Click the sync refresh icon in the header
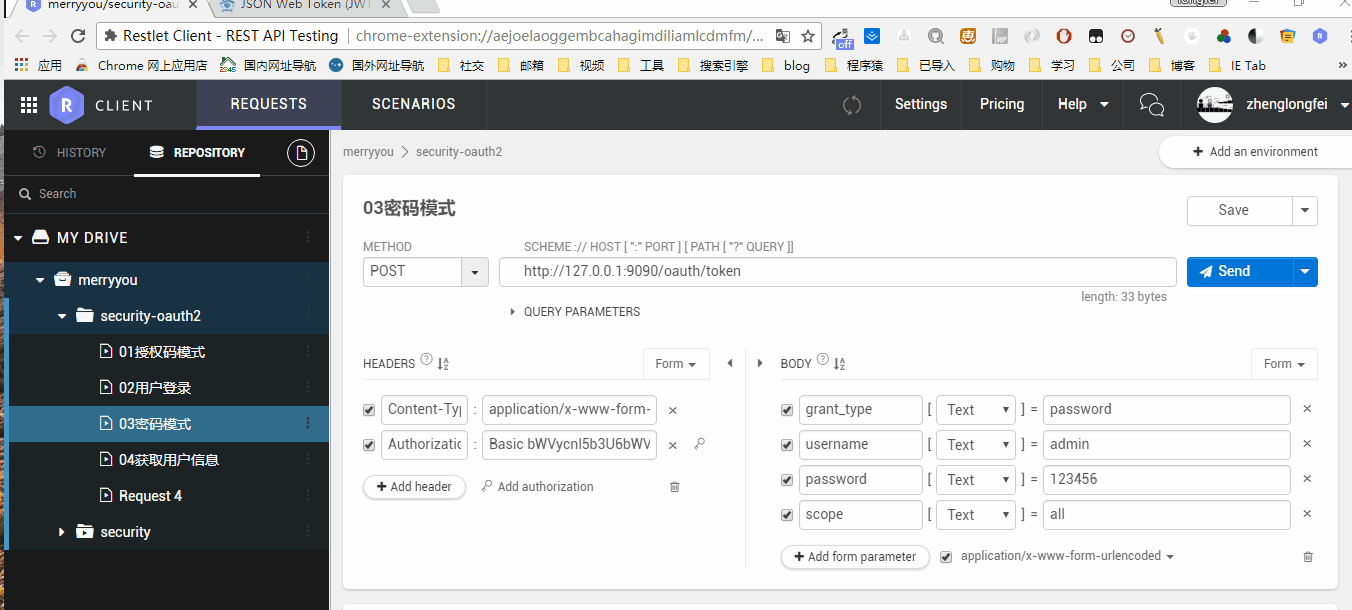 pyautogui.click(x=852, y=105)
